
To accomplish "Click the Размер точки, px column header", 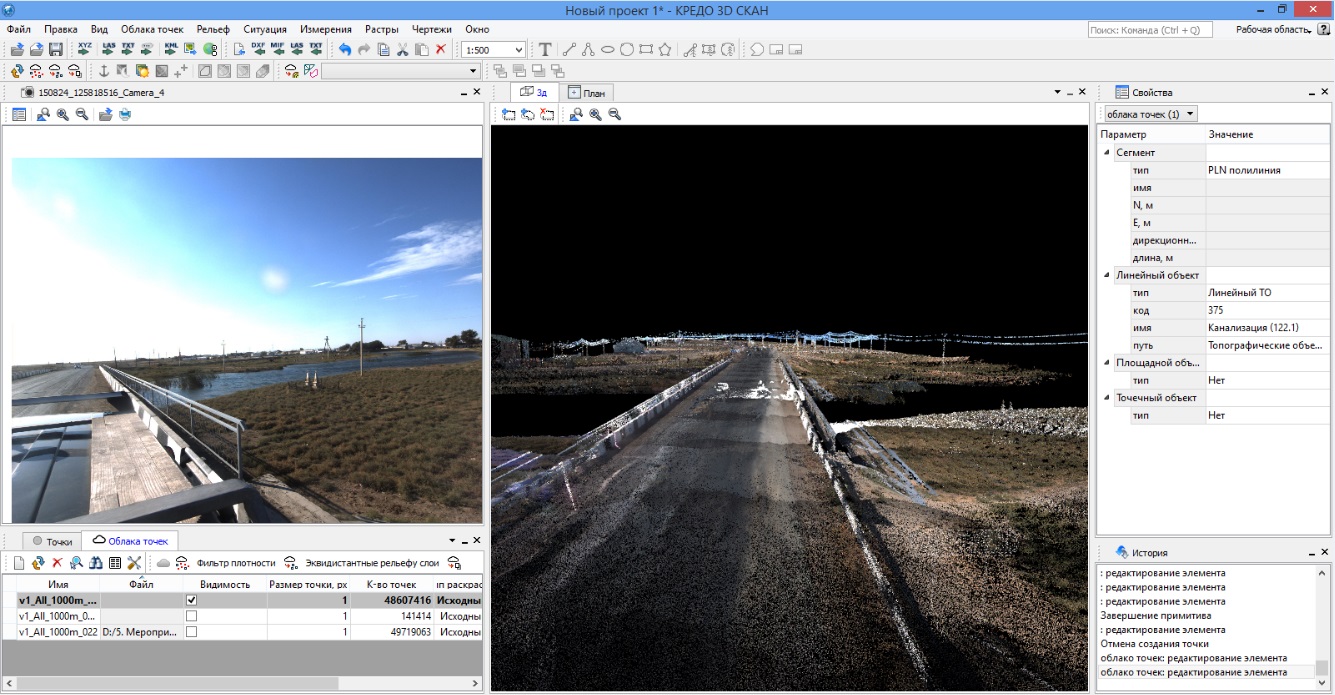I will (x=308, y=584).
